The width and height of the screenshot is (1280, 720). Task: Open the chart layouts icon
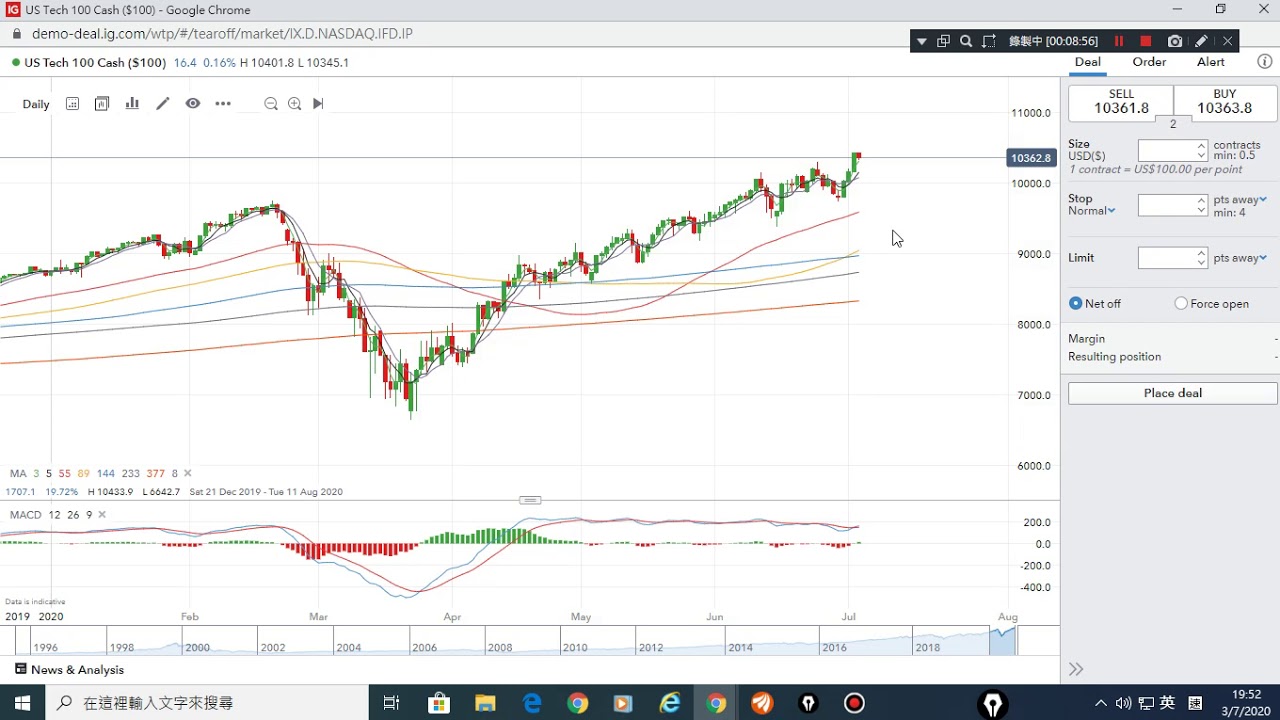[101, 104]
